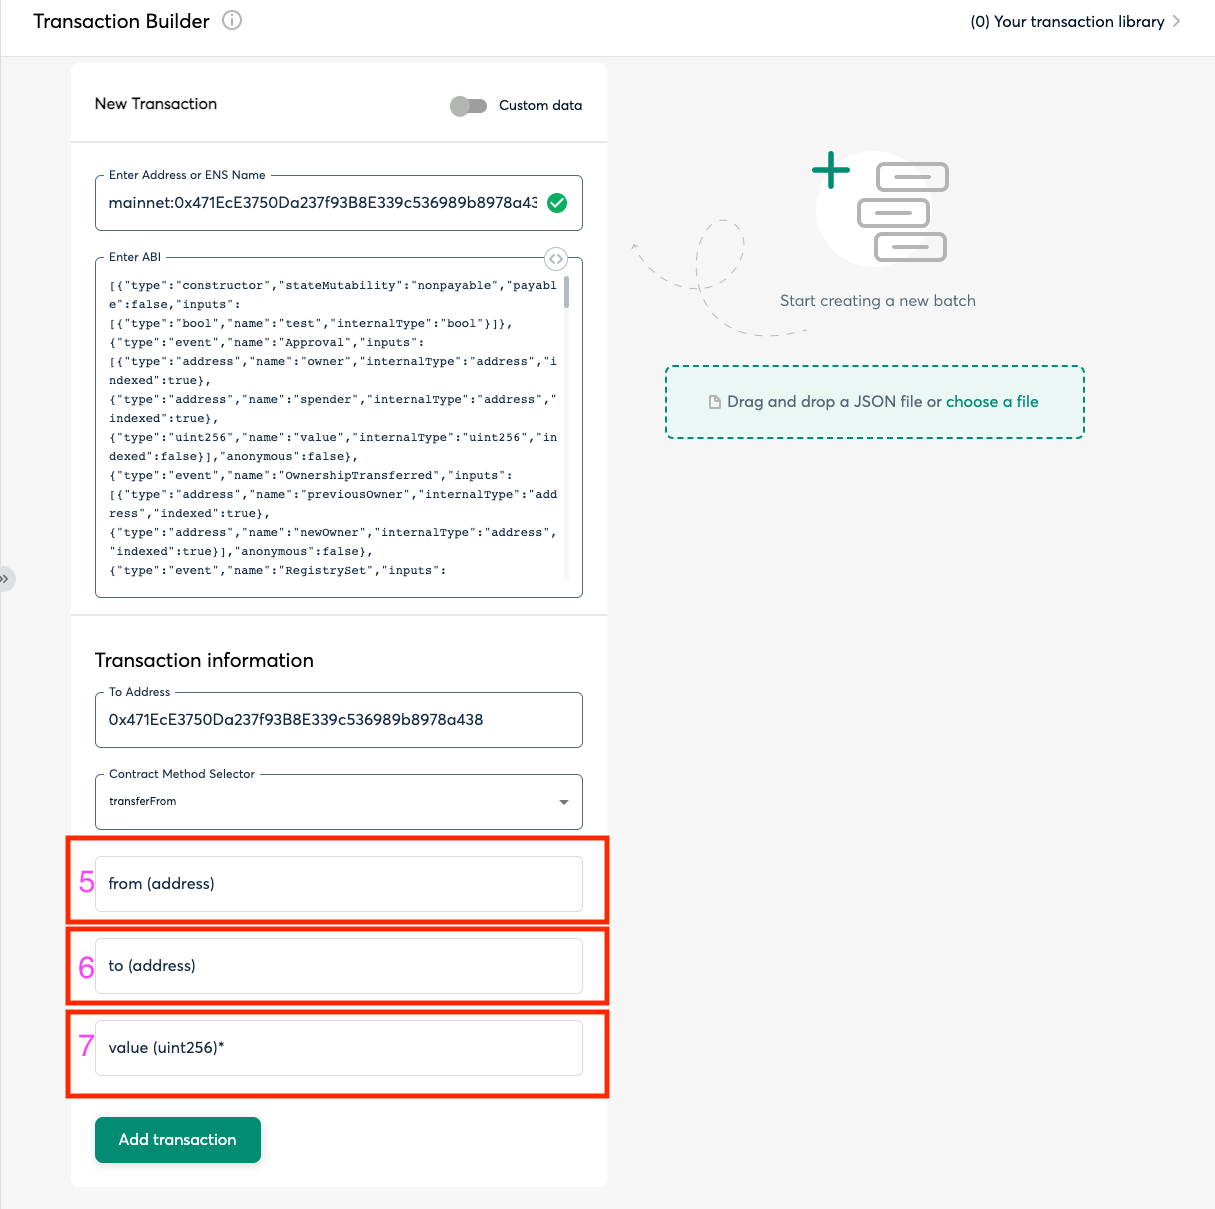Open the Contract Method Selector dropdown
The width and height of the screenshot is (1215, 1209).
[x=338, y=801]
